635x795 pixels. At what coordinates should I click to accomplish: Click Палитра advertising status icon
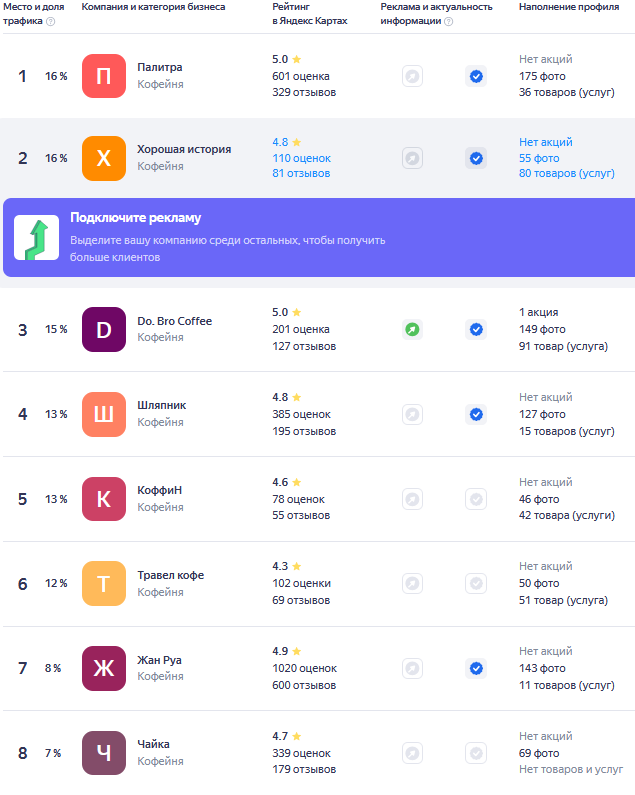tap(412, 77)
